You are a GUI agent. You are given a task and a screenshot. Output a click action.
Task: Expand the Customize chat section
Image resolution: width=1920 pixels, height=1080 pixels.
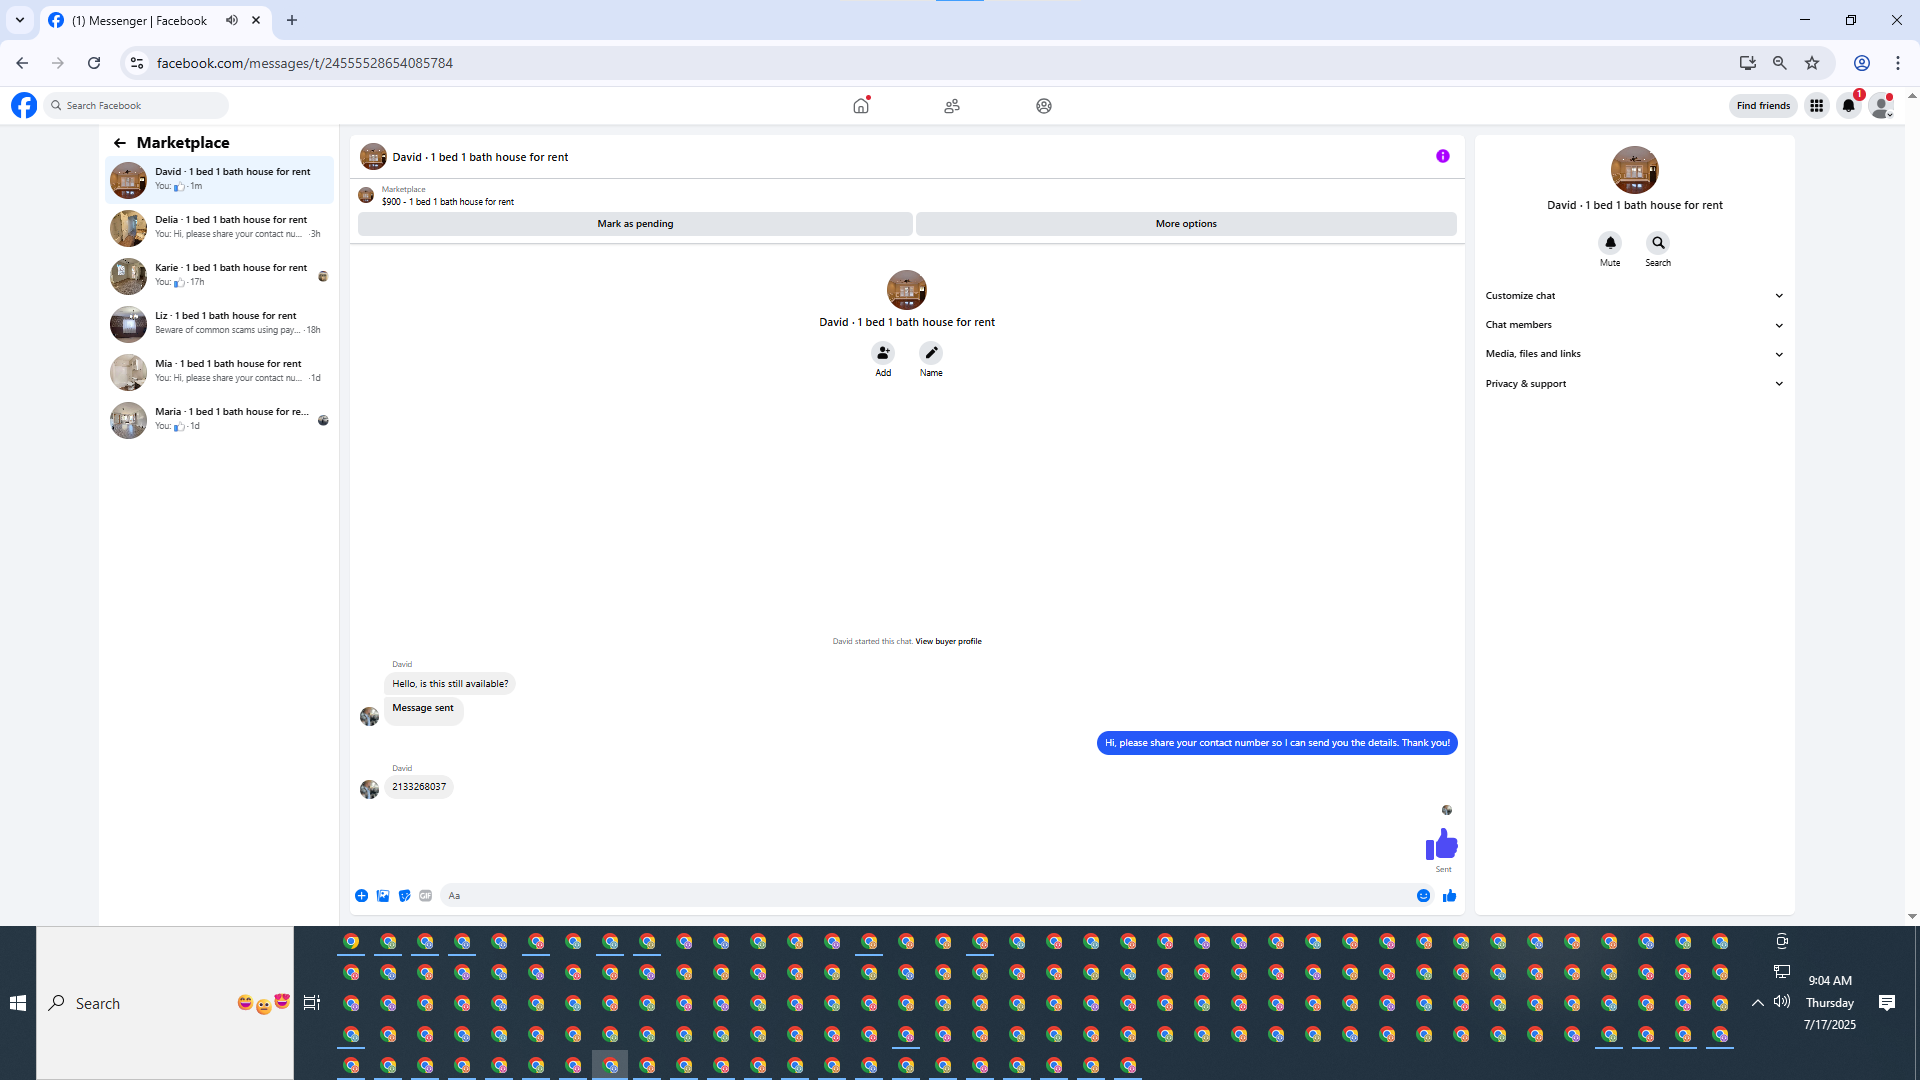(1634, 296)
